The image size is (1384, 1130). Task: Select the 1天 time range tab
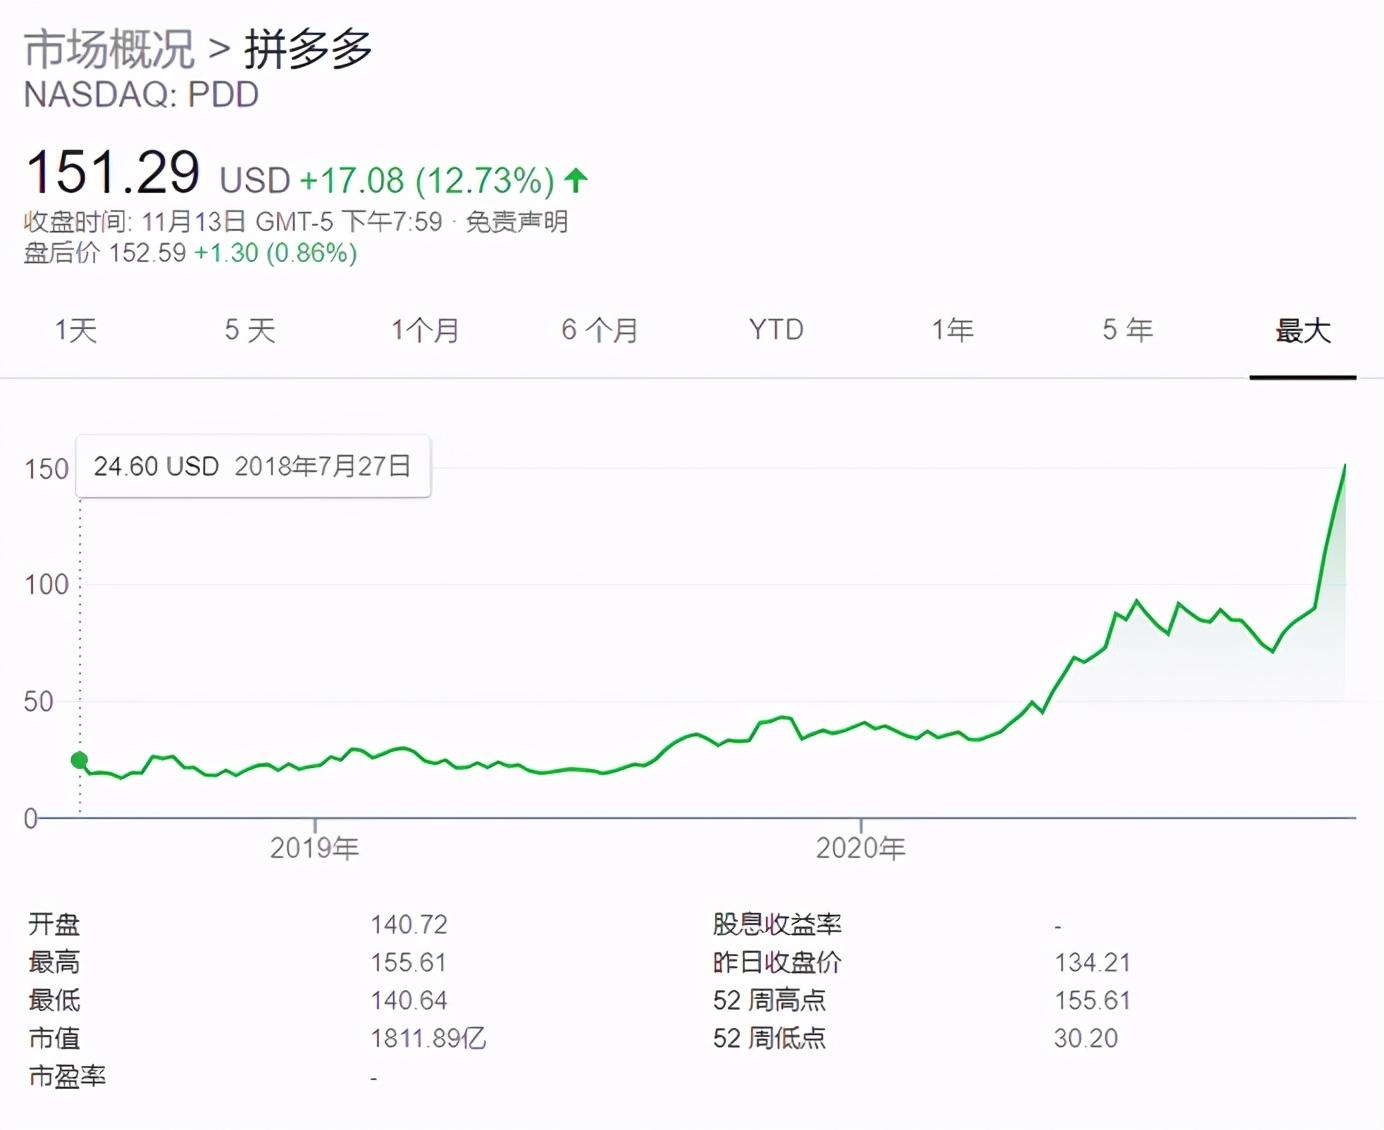tap(76, 330)
